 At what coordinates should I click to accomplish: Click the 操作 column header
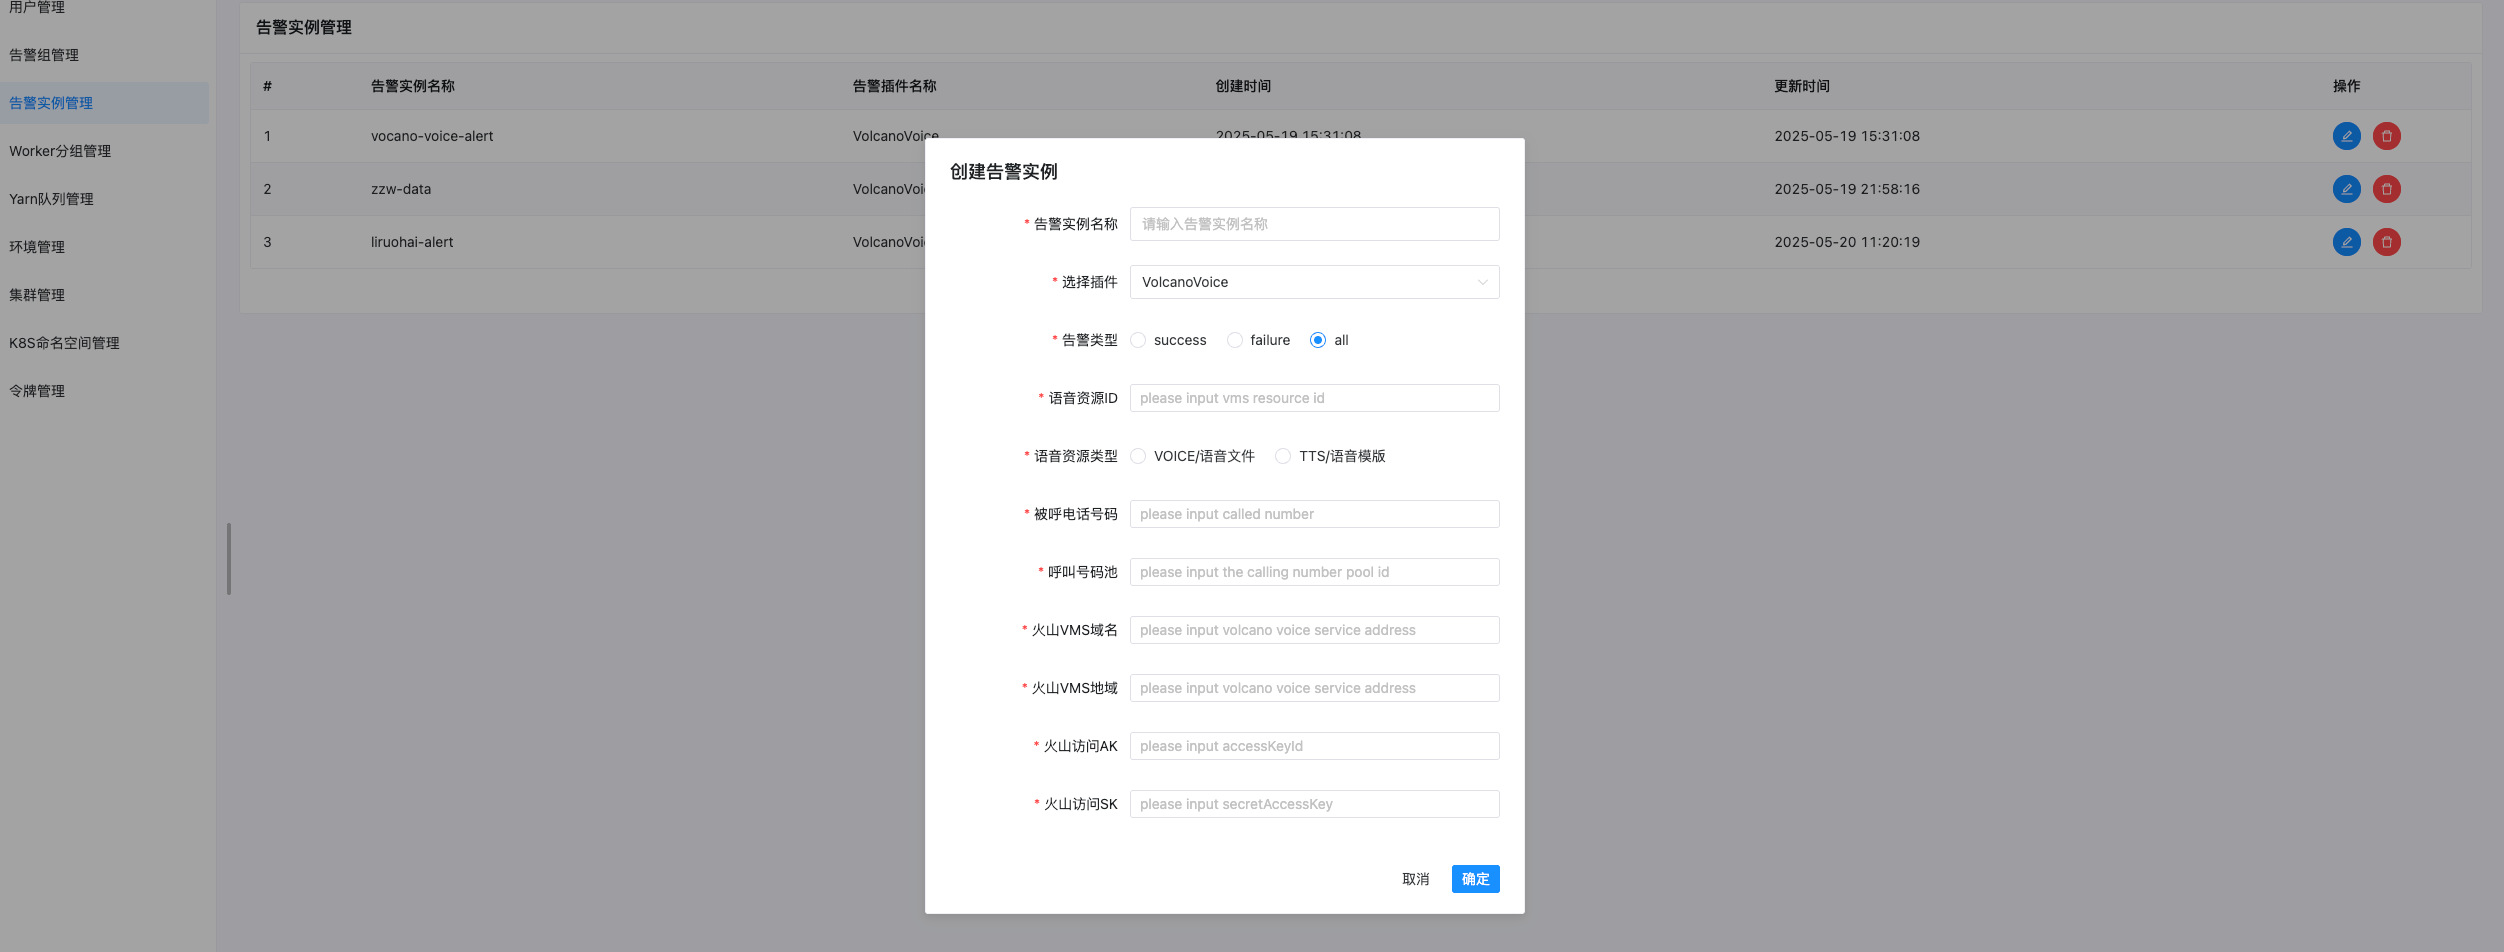[x=2346, y=86]
